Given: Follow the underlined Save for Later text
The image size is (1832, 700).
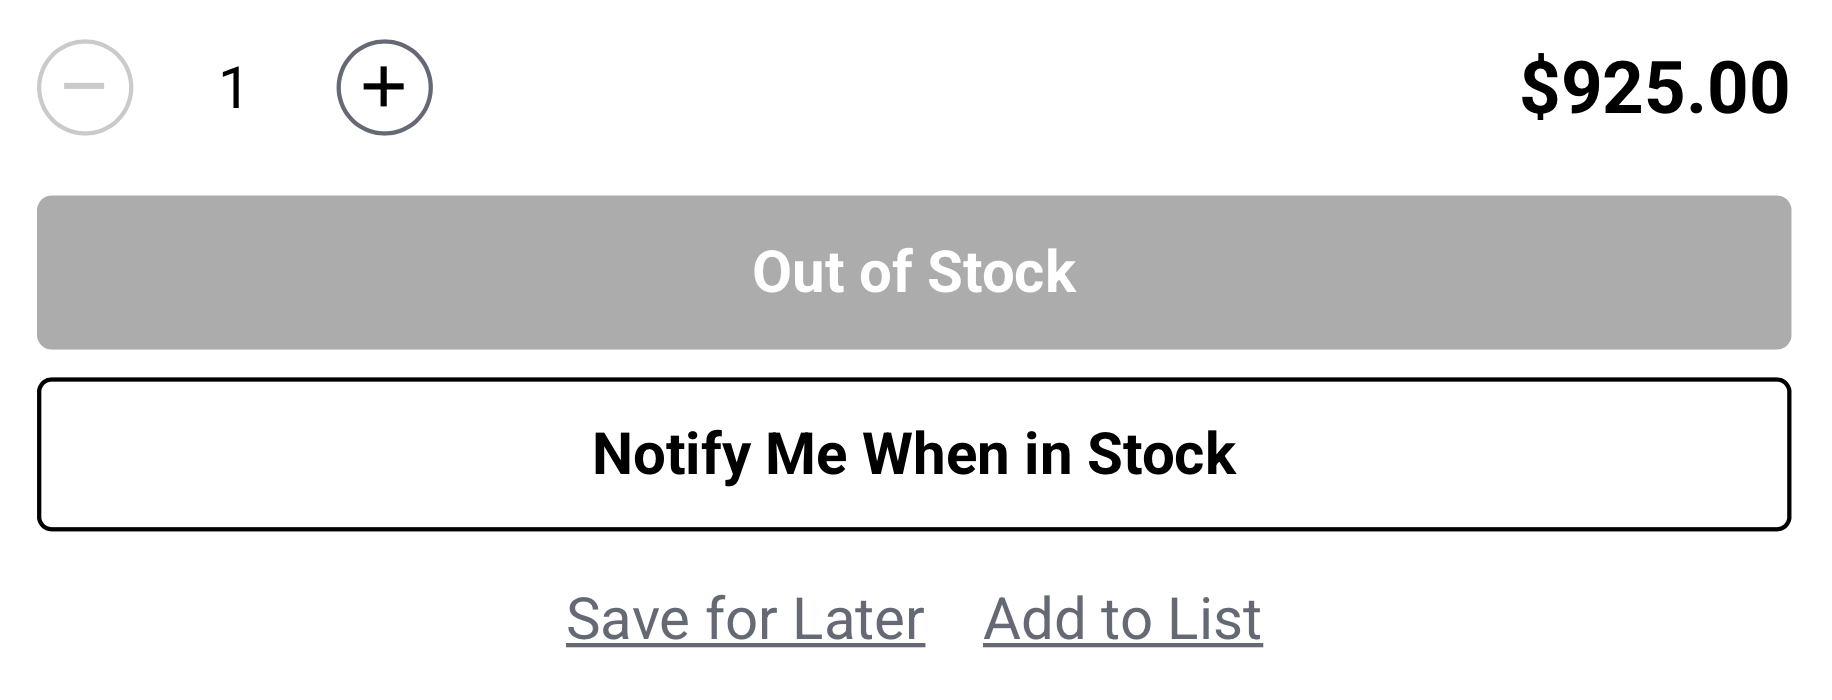Looking at the screenshot, I should tap(745, 619).
